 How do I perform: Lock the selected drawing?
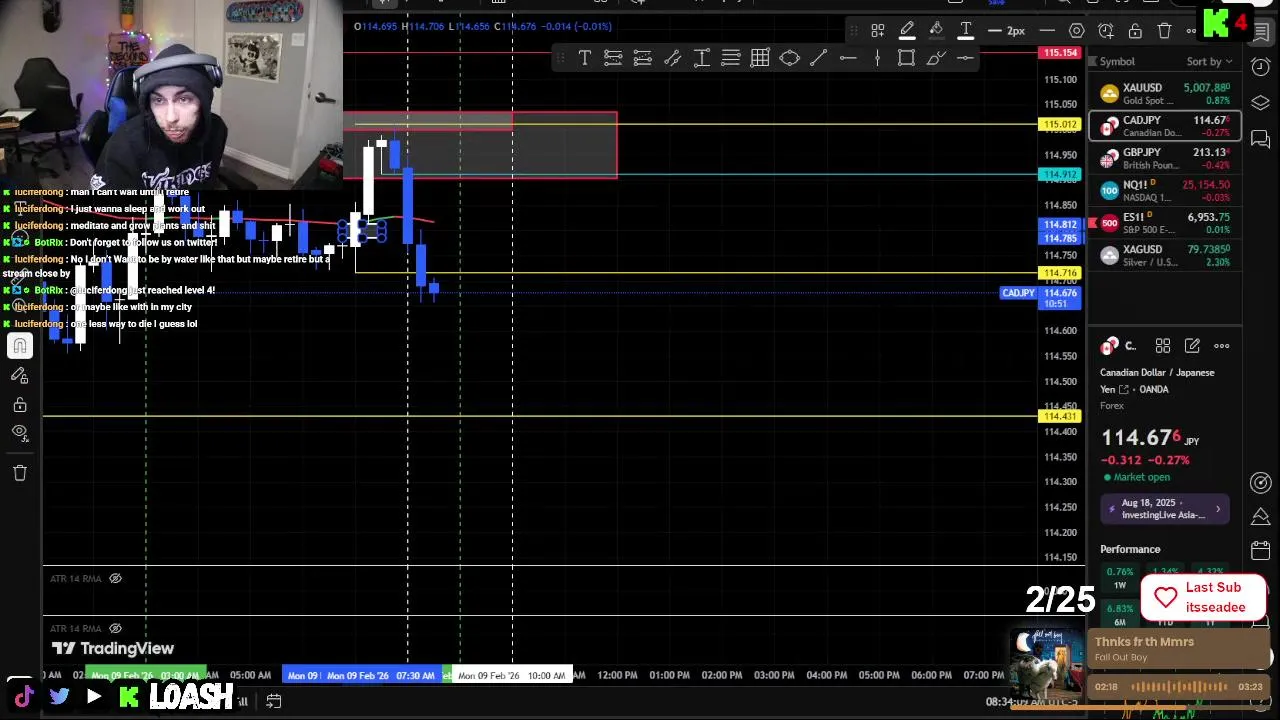pyautogui.click(x=1135, y=31)
